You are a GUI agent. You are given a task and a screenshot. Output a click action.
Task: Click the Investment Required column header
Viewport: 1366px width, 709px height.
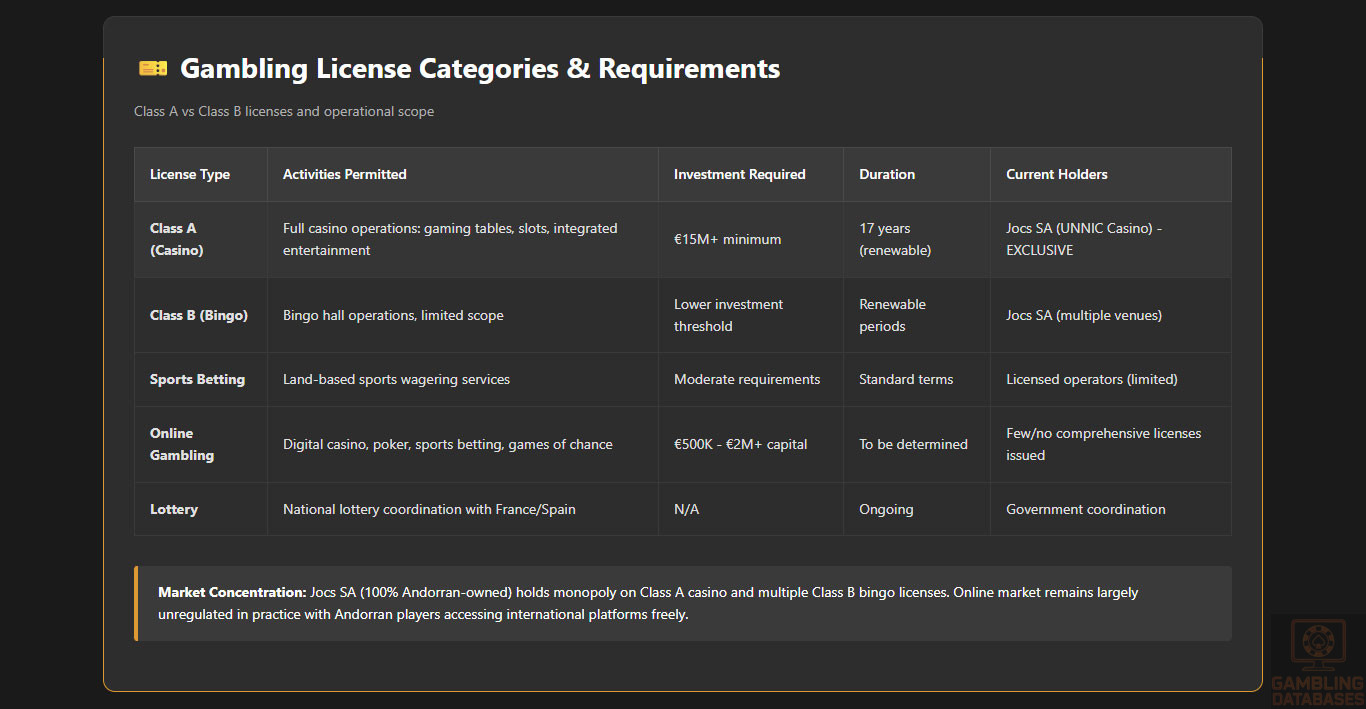[x=739, y=174]
